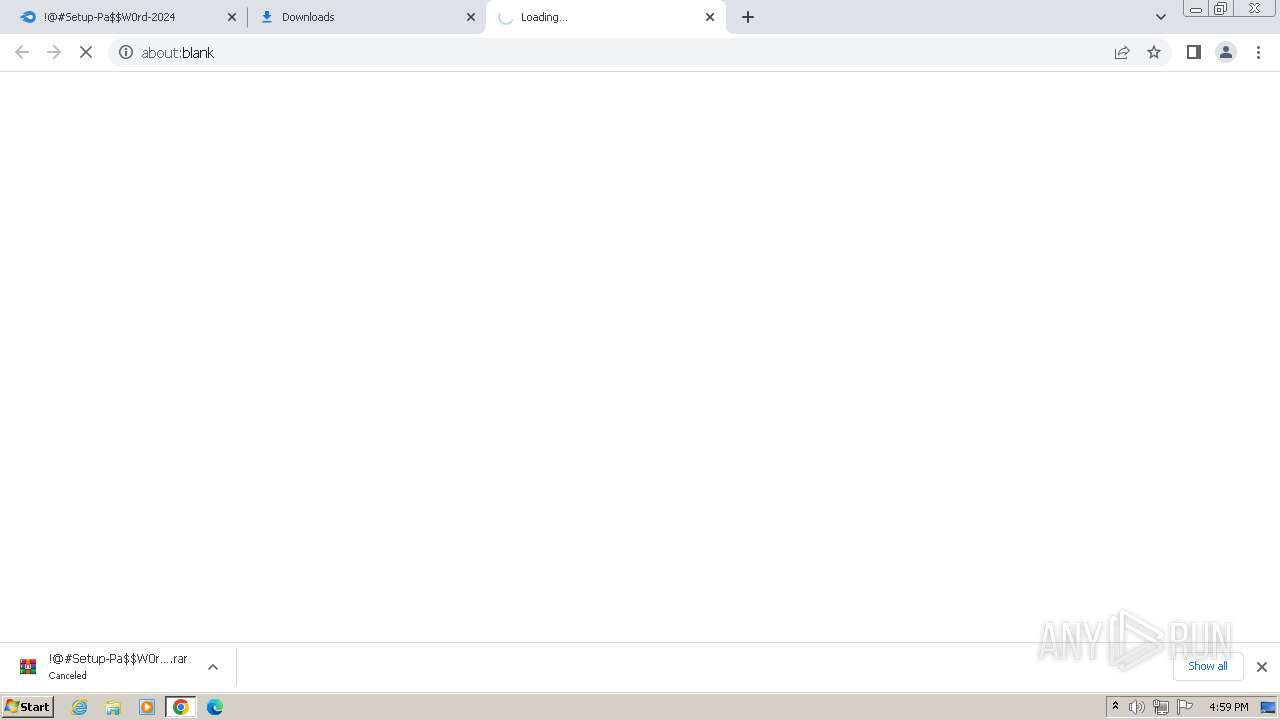Viewport: 1280px width, 720px height.
Task: Restore down the Chrome window
Action: [1221, 9]
